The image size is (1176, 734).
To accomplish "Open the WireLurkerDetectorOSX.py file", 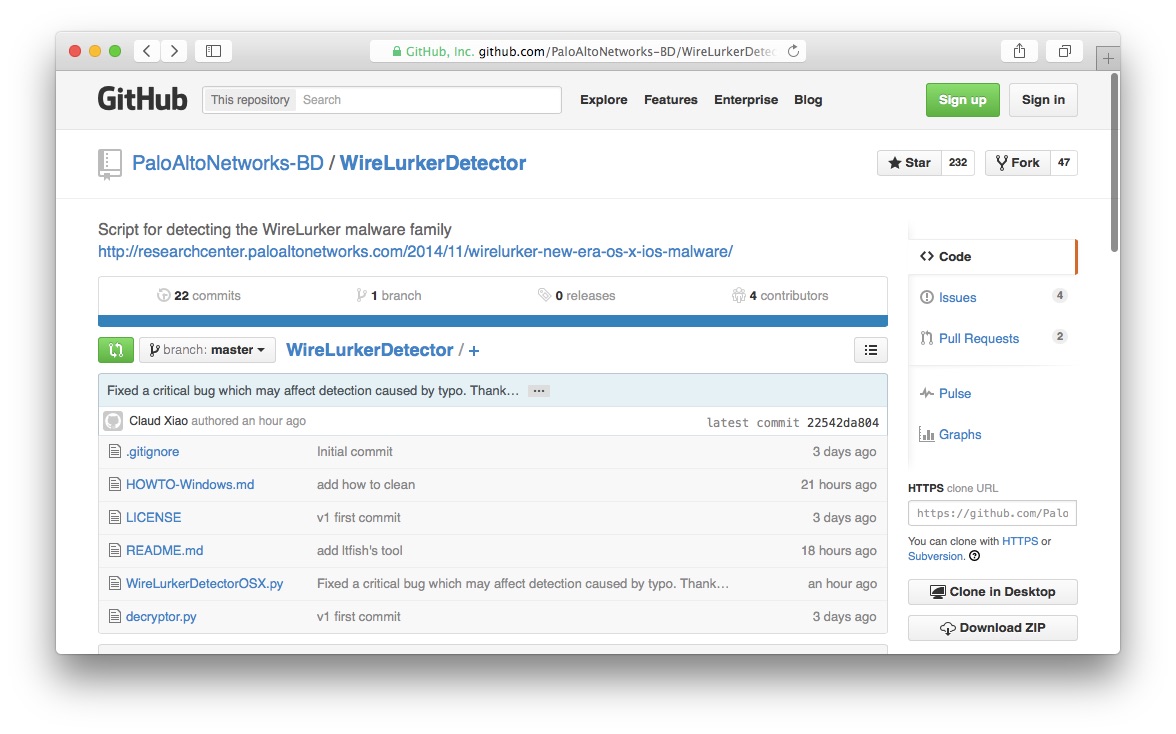I will coord(204,583).
